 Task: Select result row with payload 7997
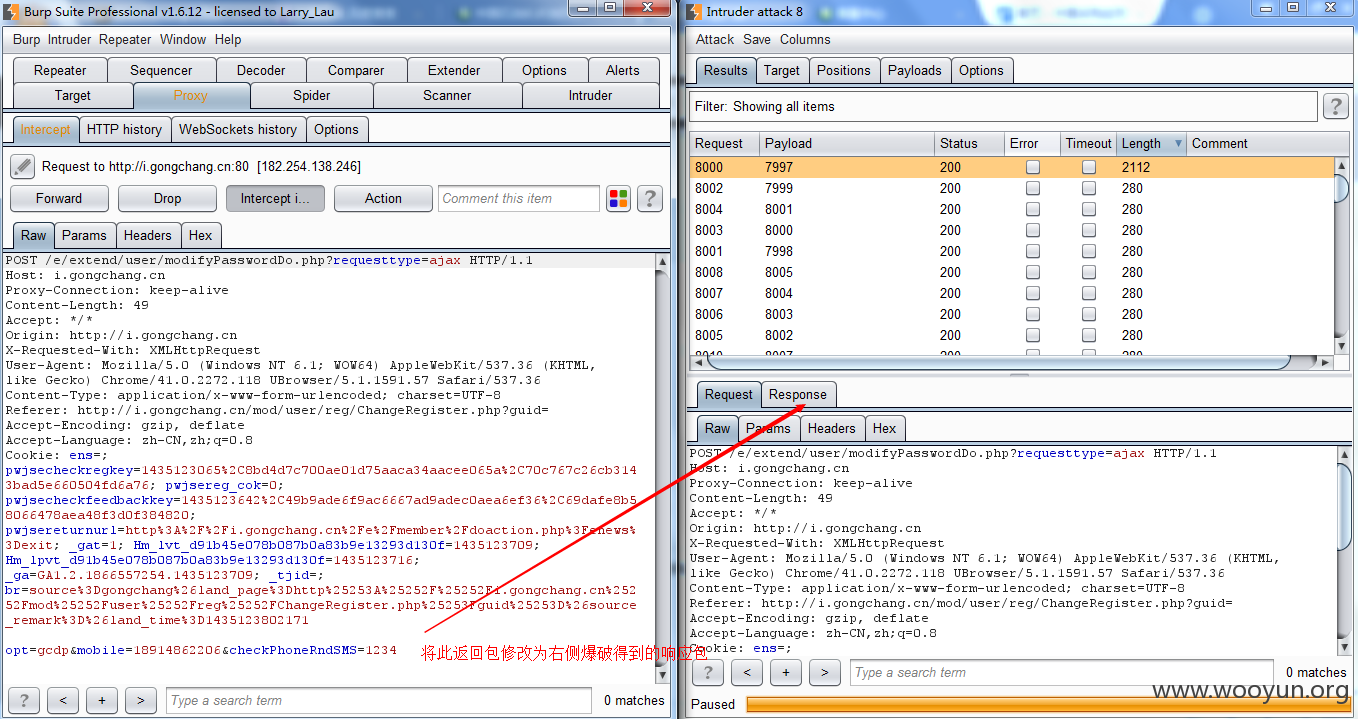point(1011,168)
